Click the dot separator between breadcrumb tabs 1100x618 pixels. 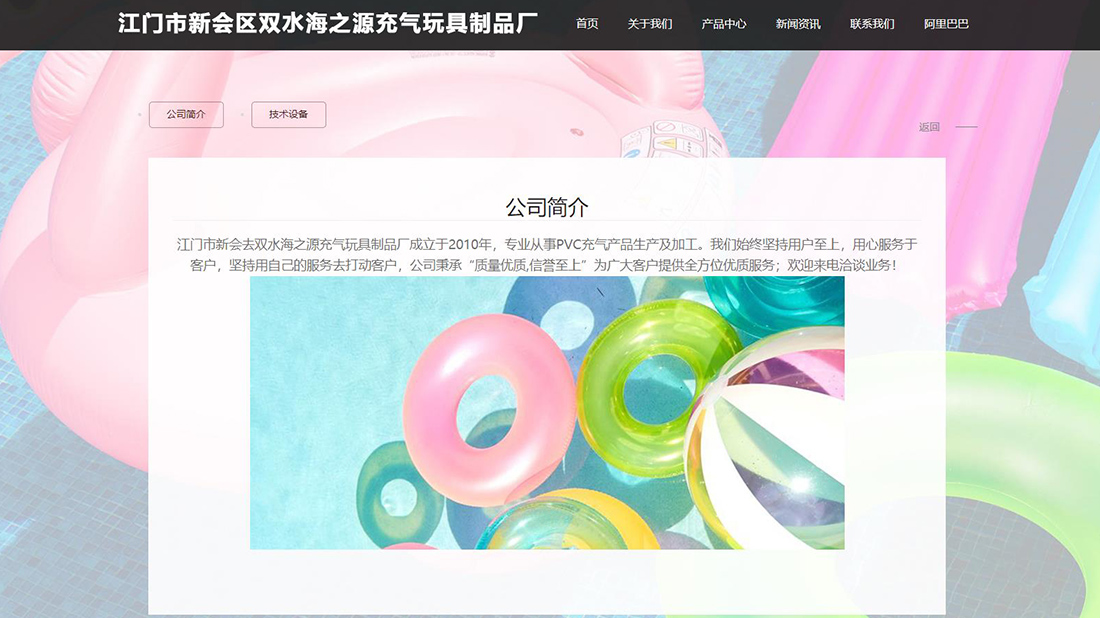click(x=240, y=114)
